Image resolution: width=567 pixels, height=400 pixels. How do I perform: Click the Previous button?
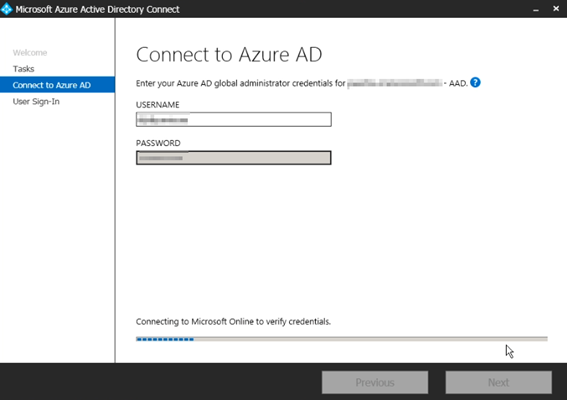coord(375,382)
